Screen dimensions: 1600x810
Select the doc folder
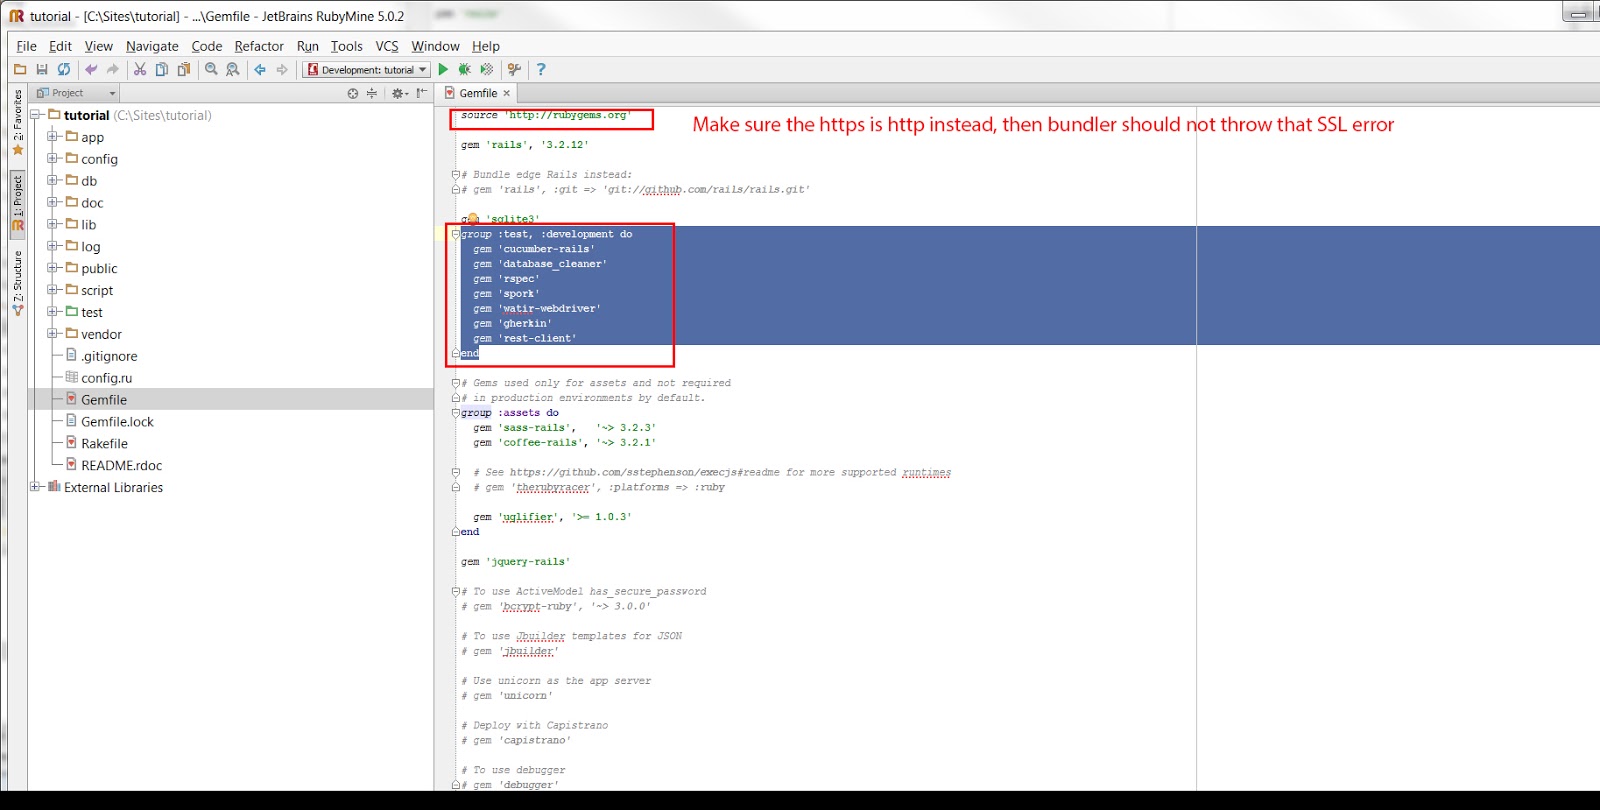click(92, 203)
